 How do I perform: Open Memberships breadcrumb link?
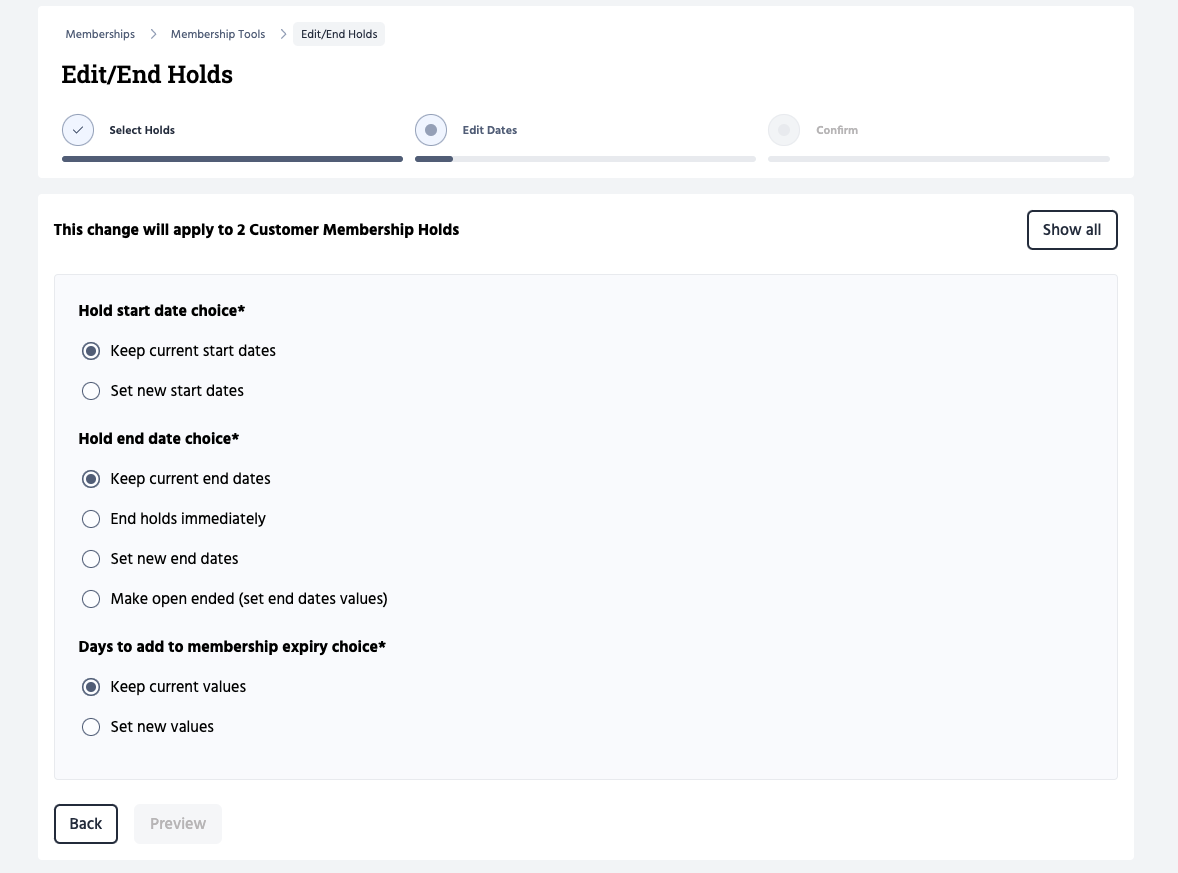click(x=100, y=34)
